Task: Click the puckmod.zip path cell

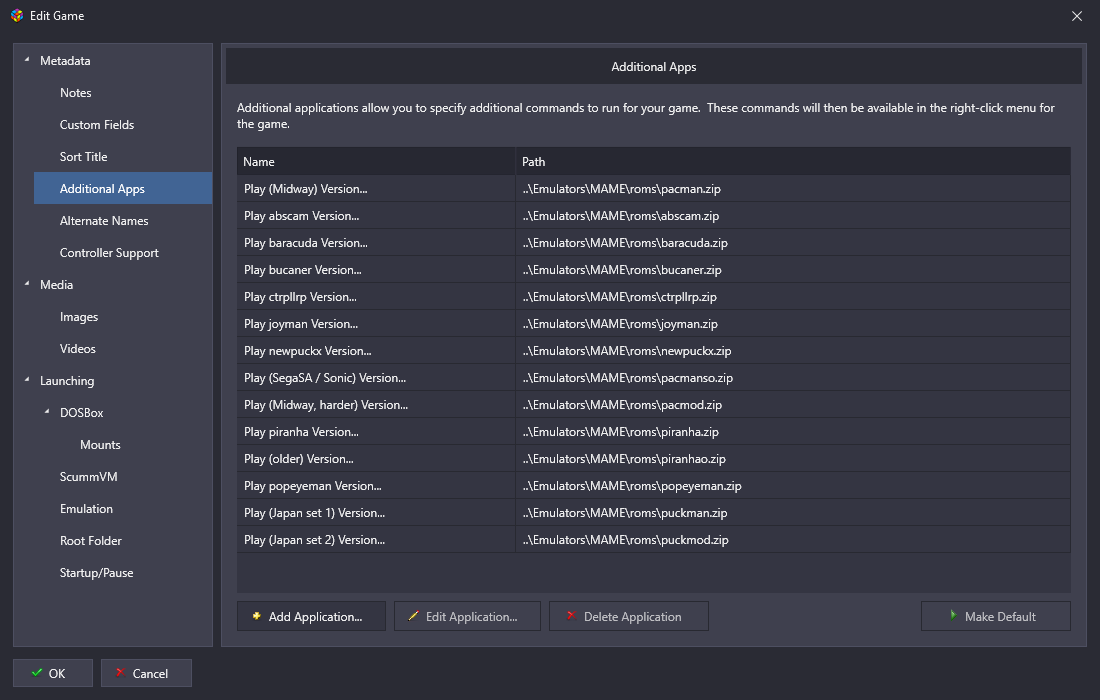Action: pyautogui.click(x=793, y=539)
